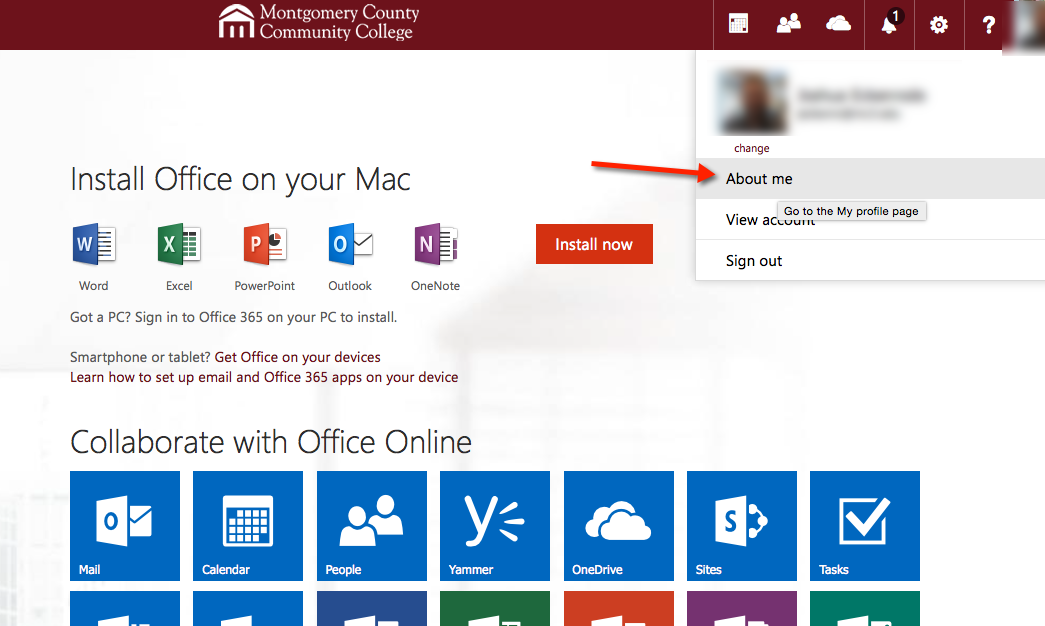Open the settings gear icon
The image size is (1045, 626).
point(939,25)
